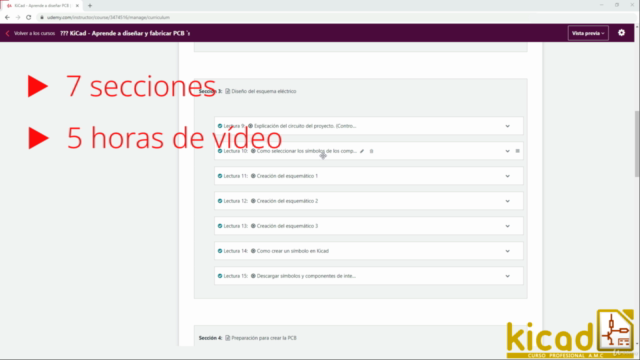
Task: Select Explicación del circuito del proyecto lecture
Action: click(x=305, y=126)
